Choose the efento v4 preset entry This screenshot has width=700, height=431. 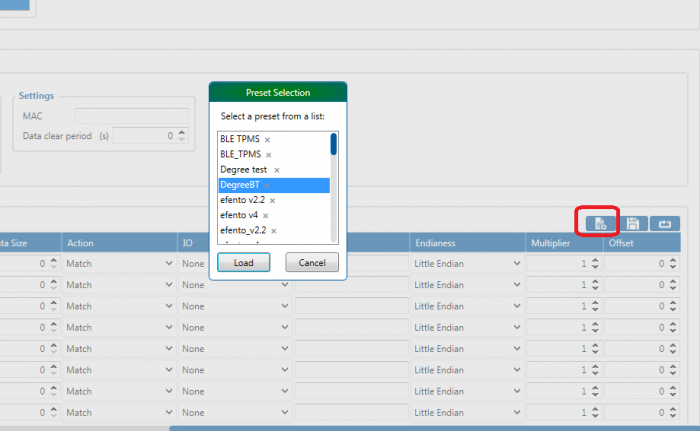click(x=239, y=215)
